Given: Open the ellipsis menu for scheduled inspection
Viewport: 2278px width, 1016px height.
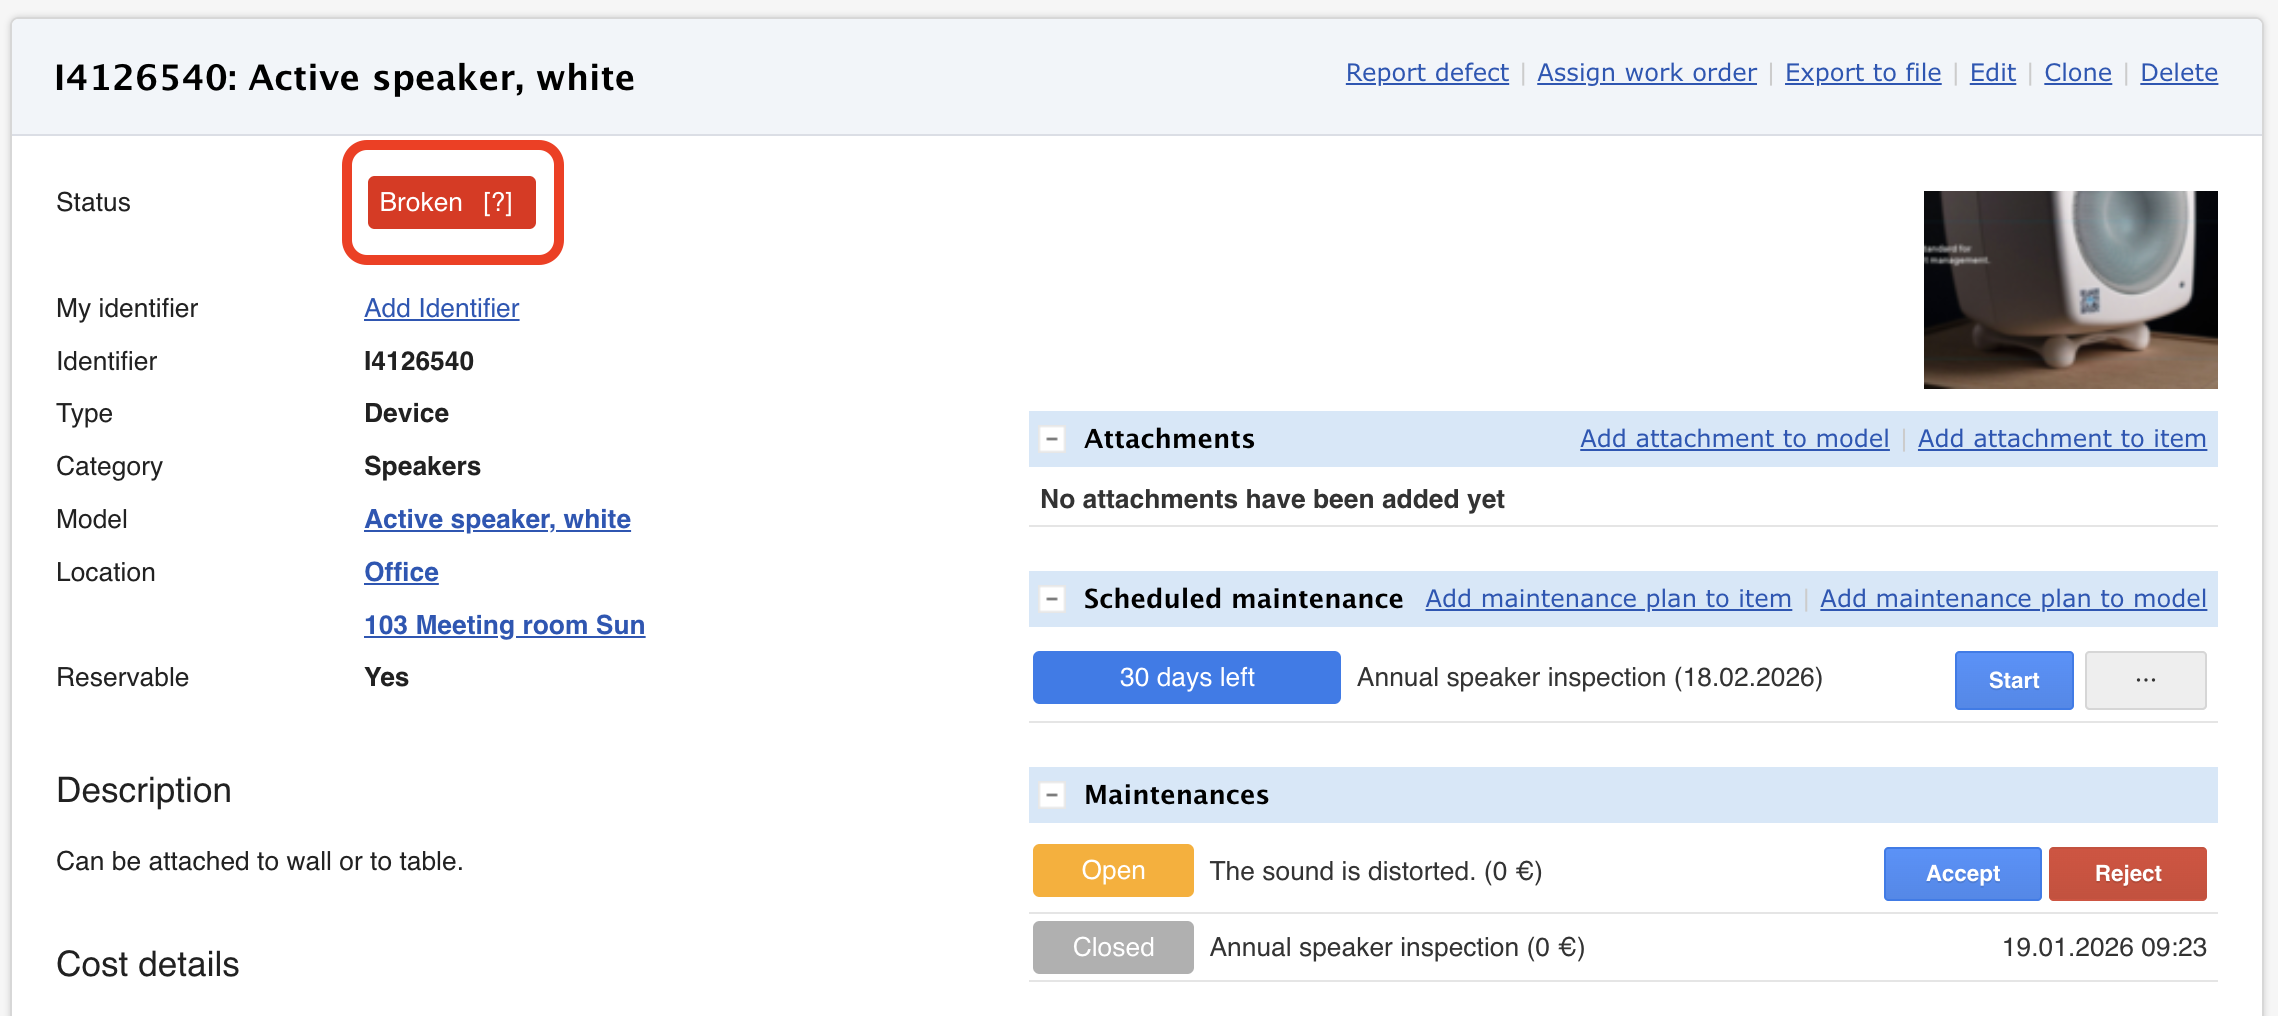Looking at the screenshot, I should (2146, 680).
